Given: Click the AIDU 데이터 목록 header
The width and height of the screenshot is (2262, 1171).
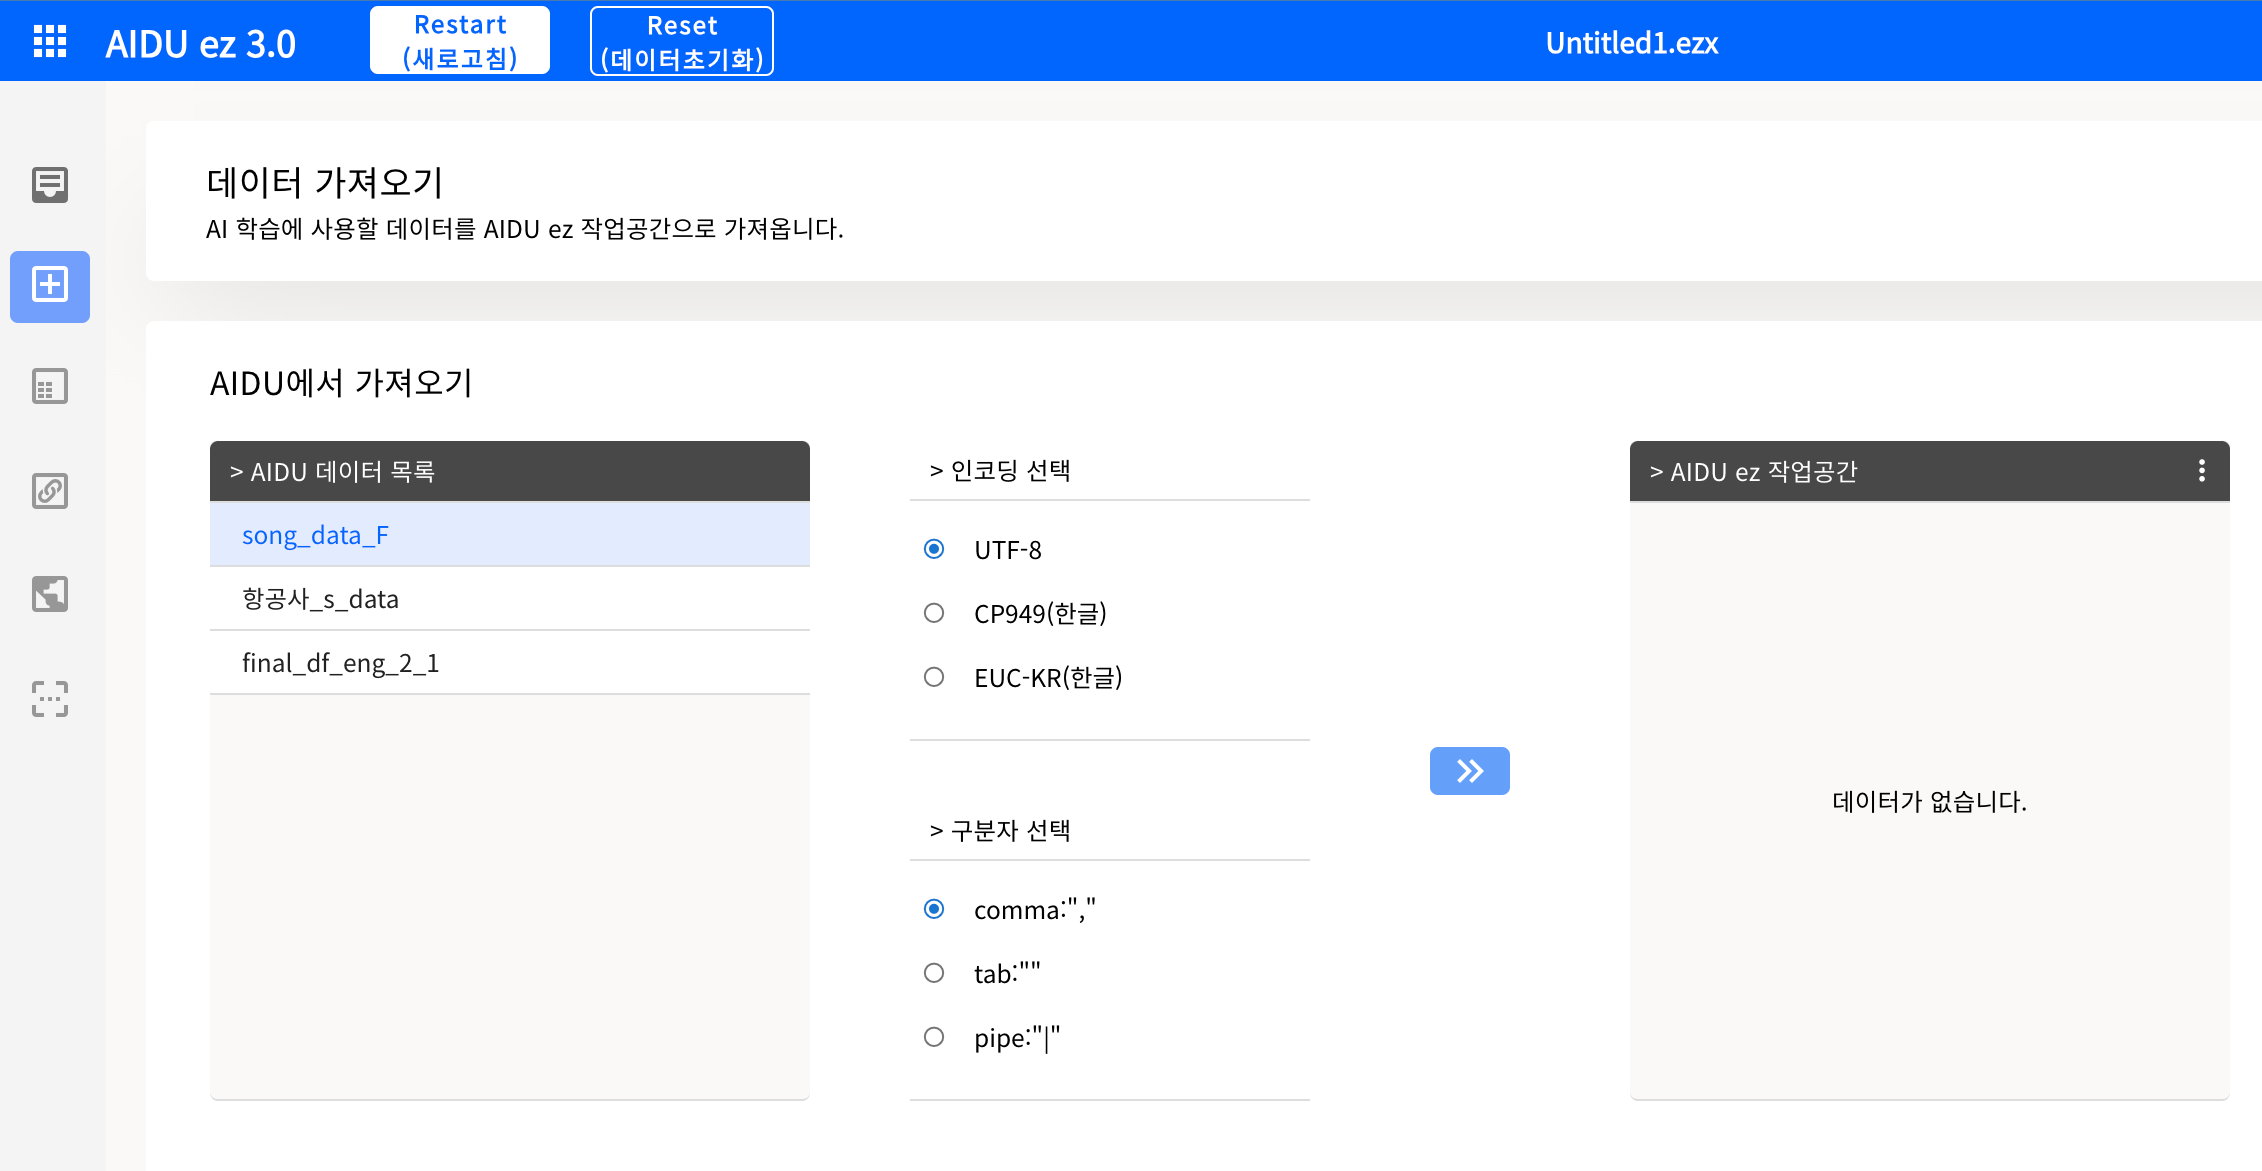Looking at the screenshot, I should click(x=510, y=471).
